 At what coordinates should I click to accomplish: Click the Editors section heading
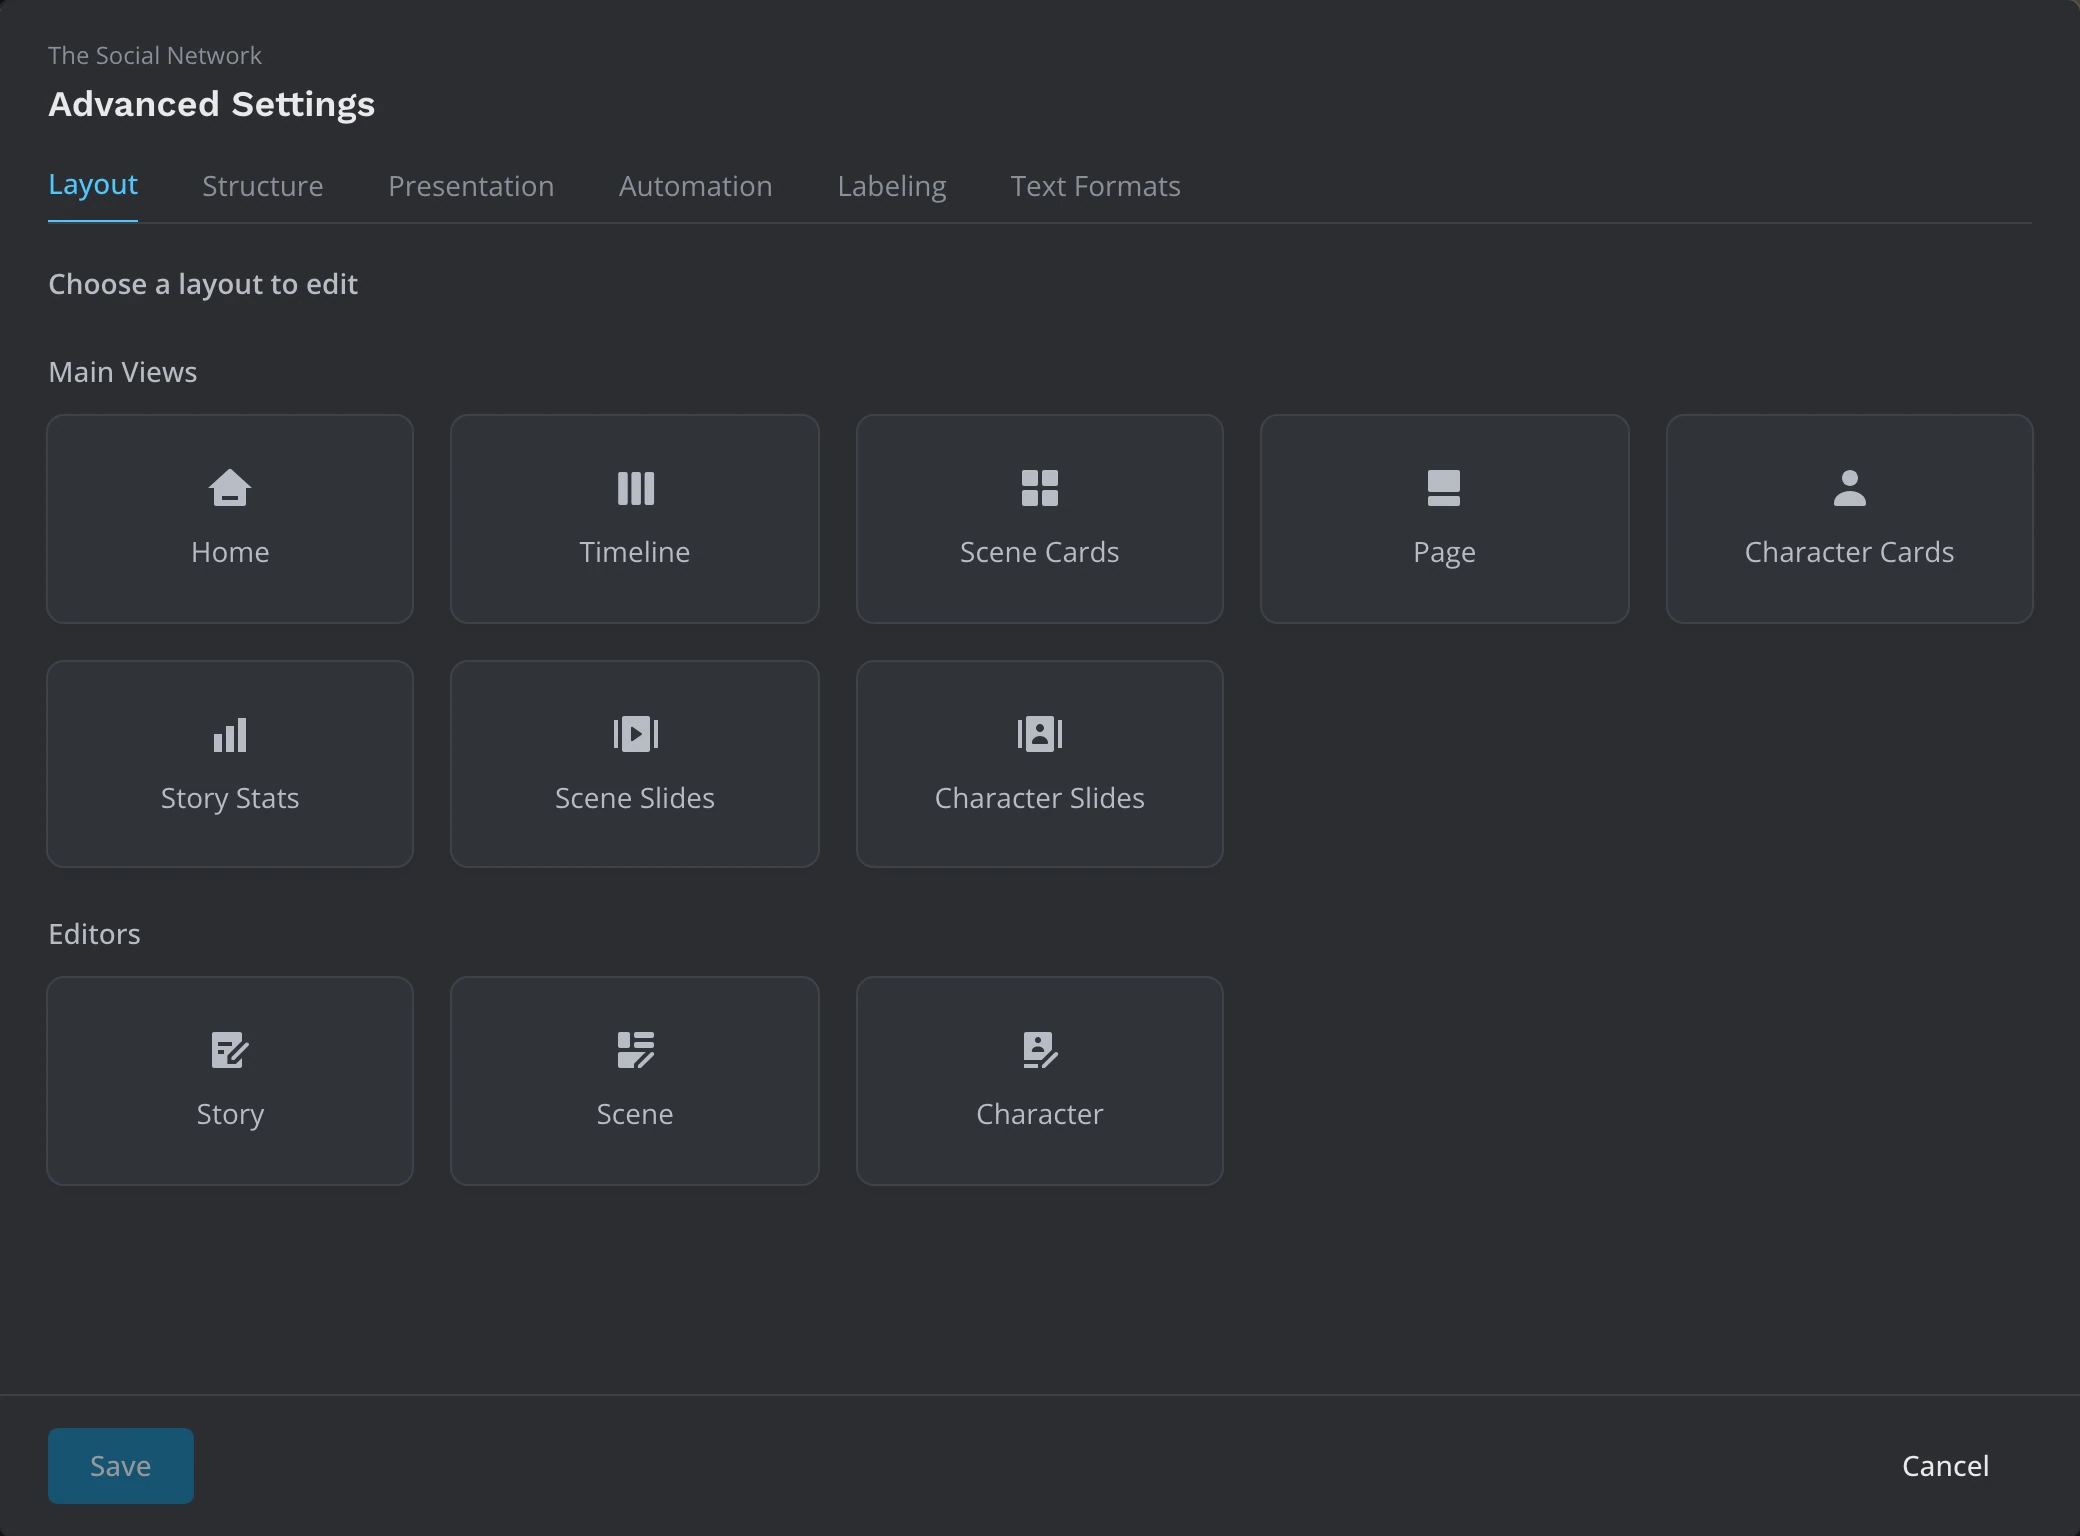coord(94,934)
